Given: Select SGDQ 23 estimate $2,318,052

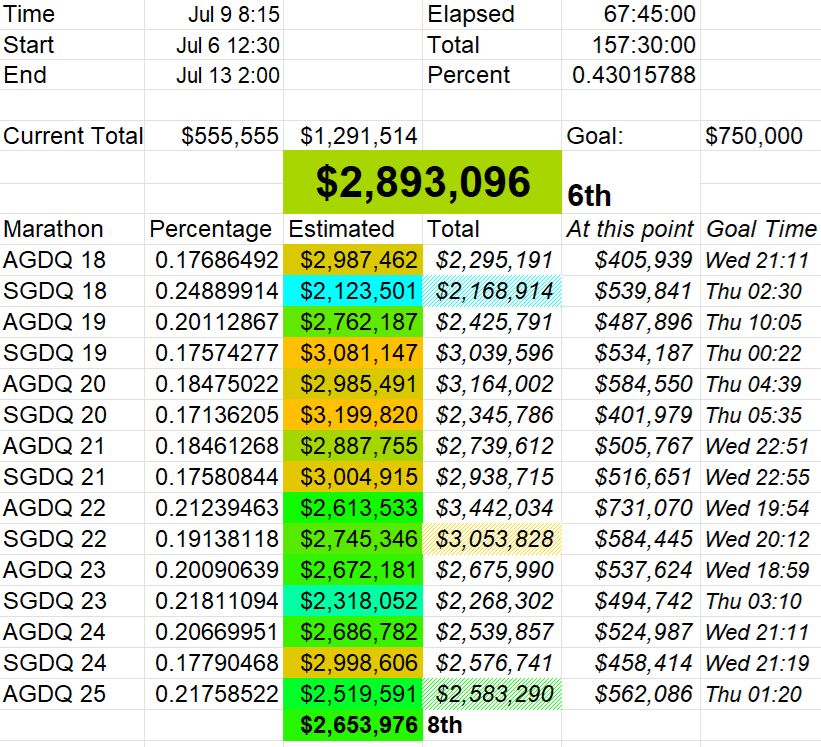Looking at the screenshot, I should click(353, 600).
